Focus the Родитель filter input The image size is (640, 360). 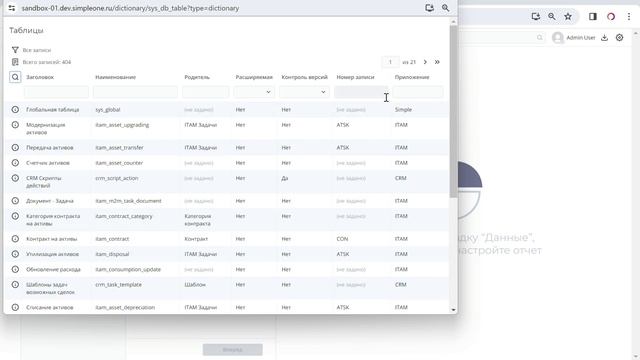pos(205,92)
